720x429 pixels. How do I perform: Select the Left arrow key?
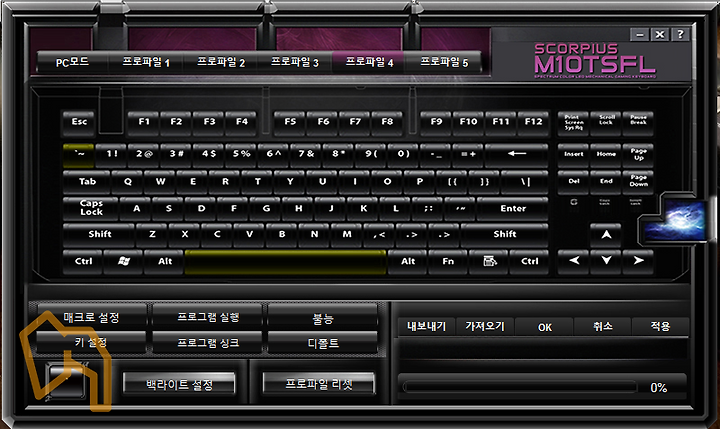(x=574, y=261)
